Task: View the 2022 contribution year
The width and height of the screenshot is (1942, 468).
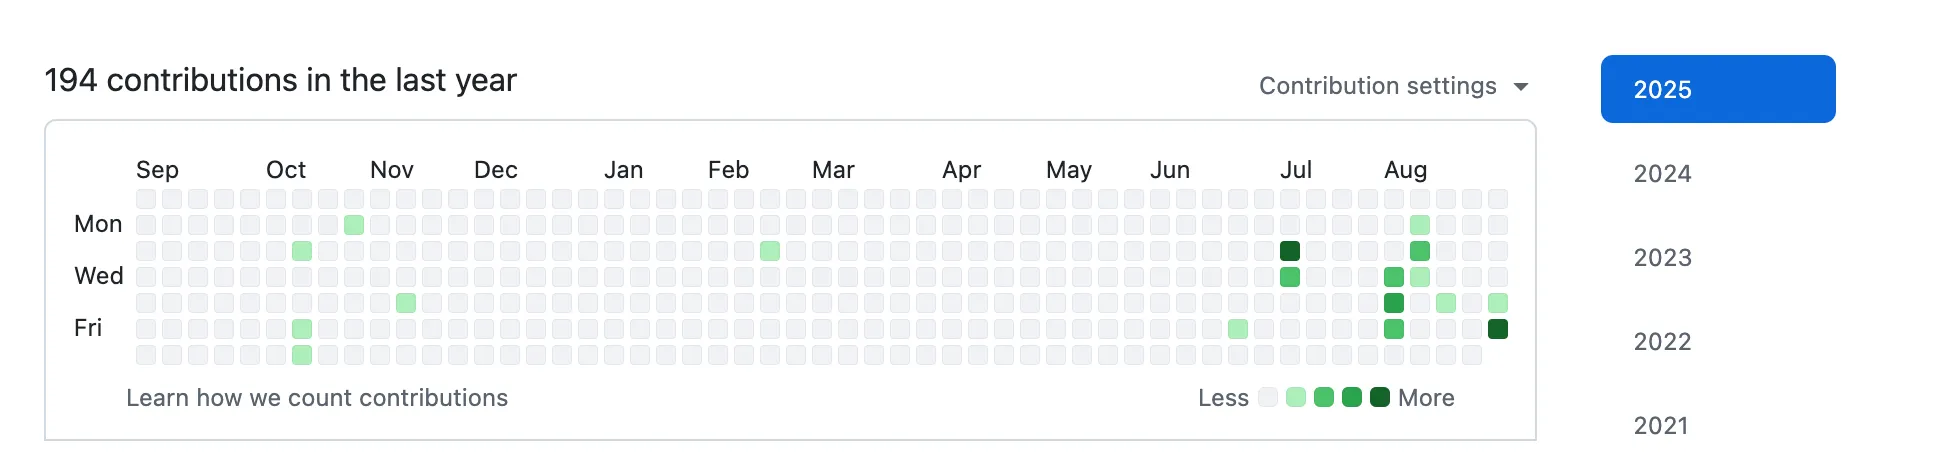Action: (x=1662, y=342)
